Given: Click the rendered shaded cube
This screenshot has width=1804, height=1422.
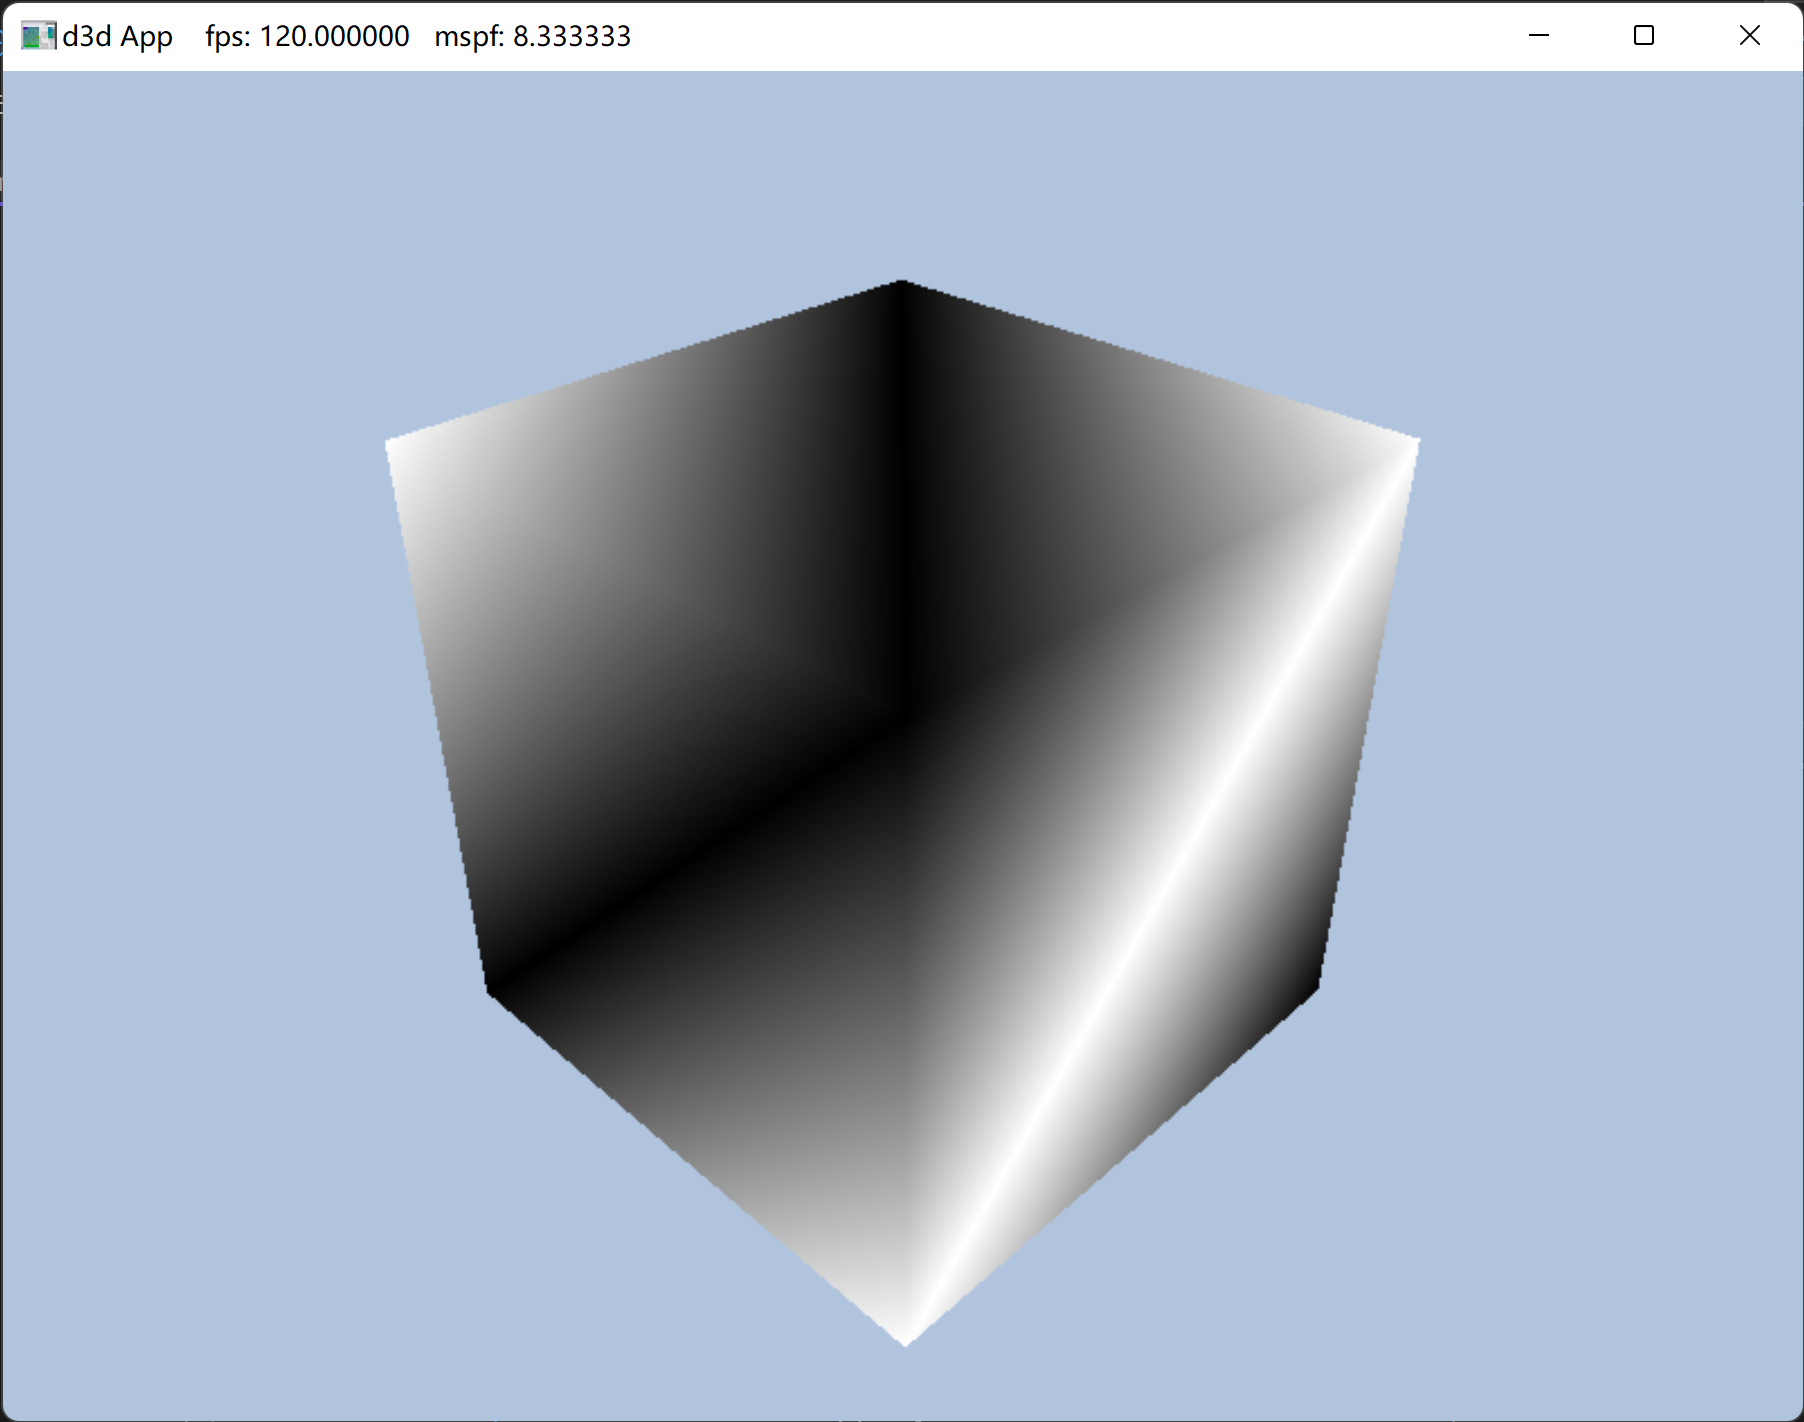Looking at the screenshot, I should pos(903,813).
